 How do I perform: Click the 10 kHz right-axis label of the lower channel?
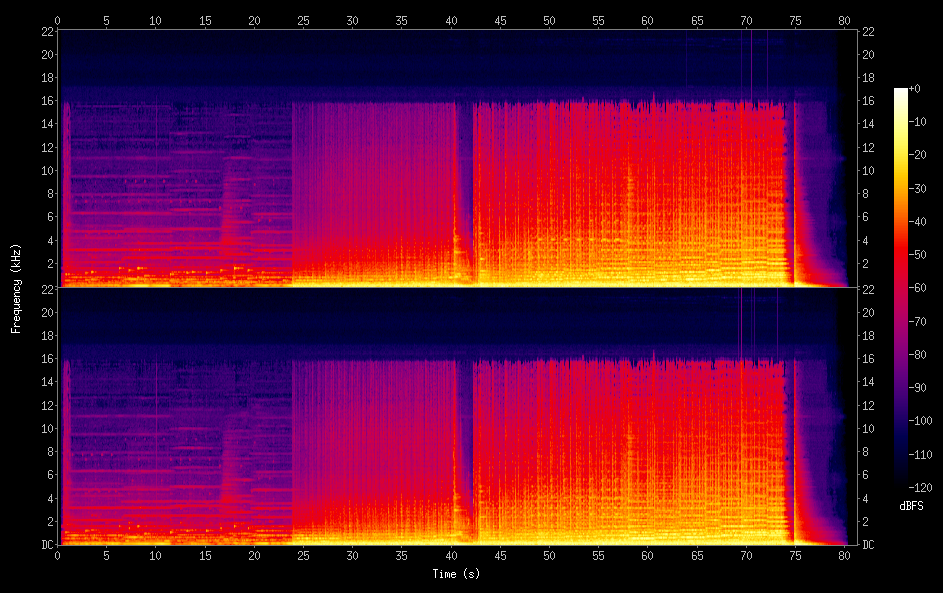(x=868, y=428)
